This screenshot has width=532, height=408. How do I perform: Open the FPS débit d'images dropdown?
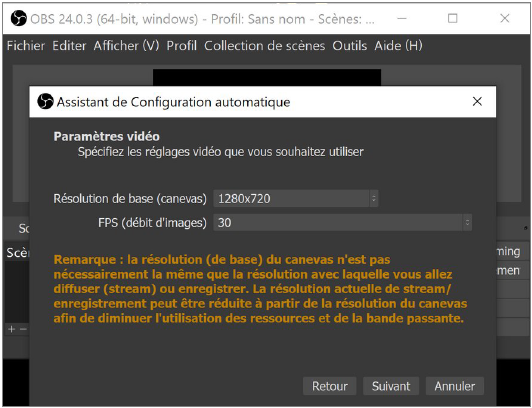342,223
